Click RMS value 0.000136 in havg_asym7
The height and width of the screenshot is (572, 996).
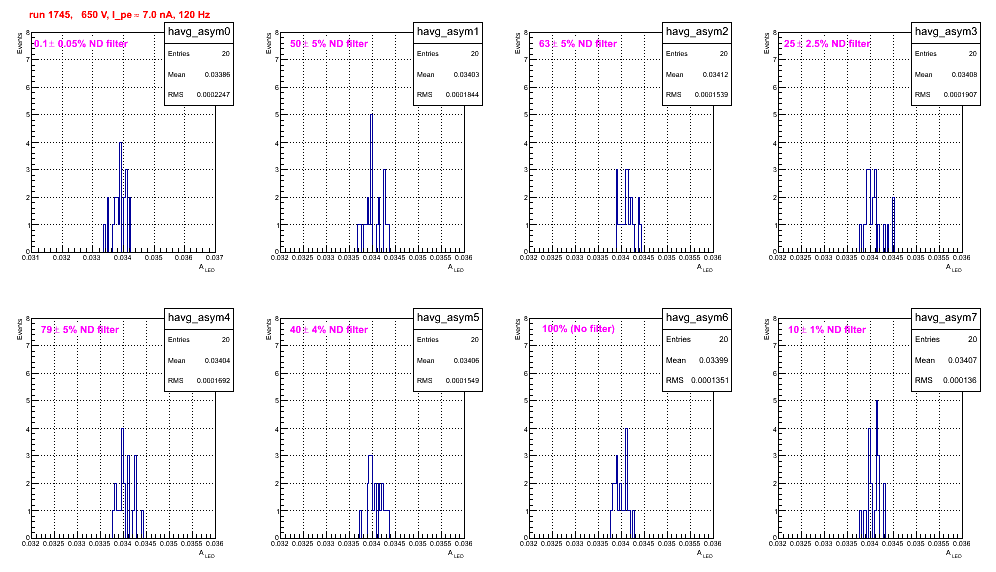(960, 381)
